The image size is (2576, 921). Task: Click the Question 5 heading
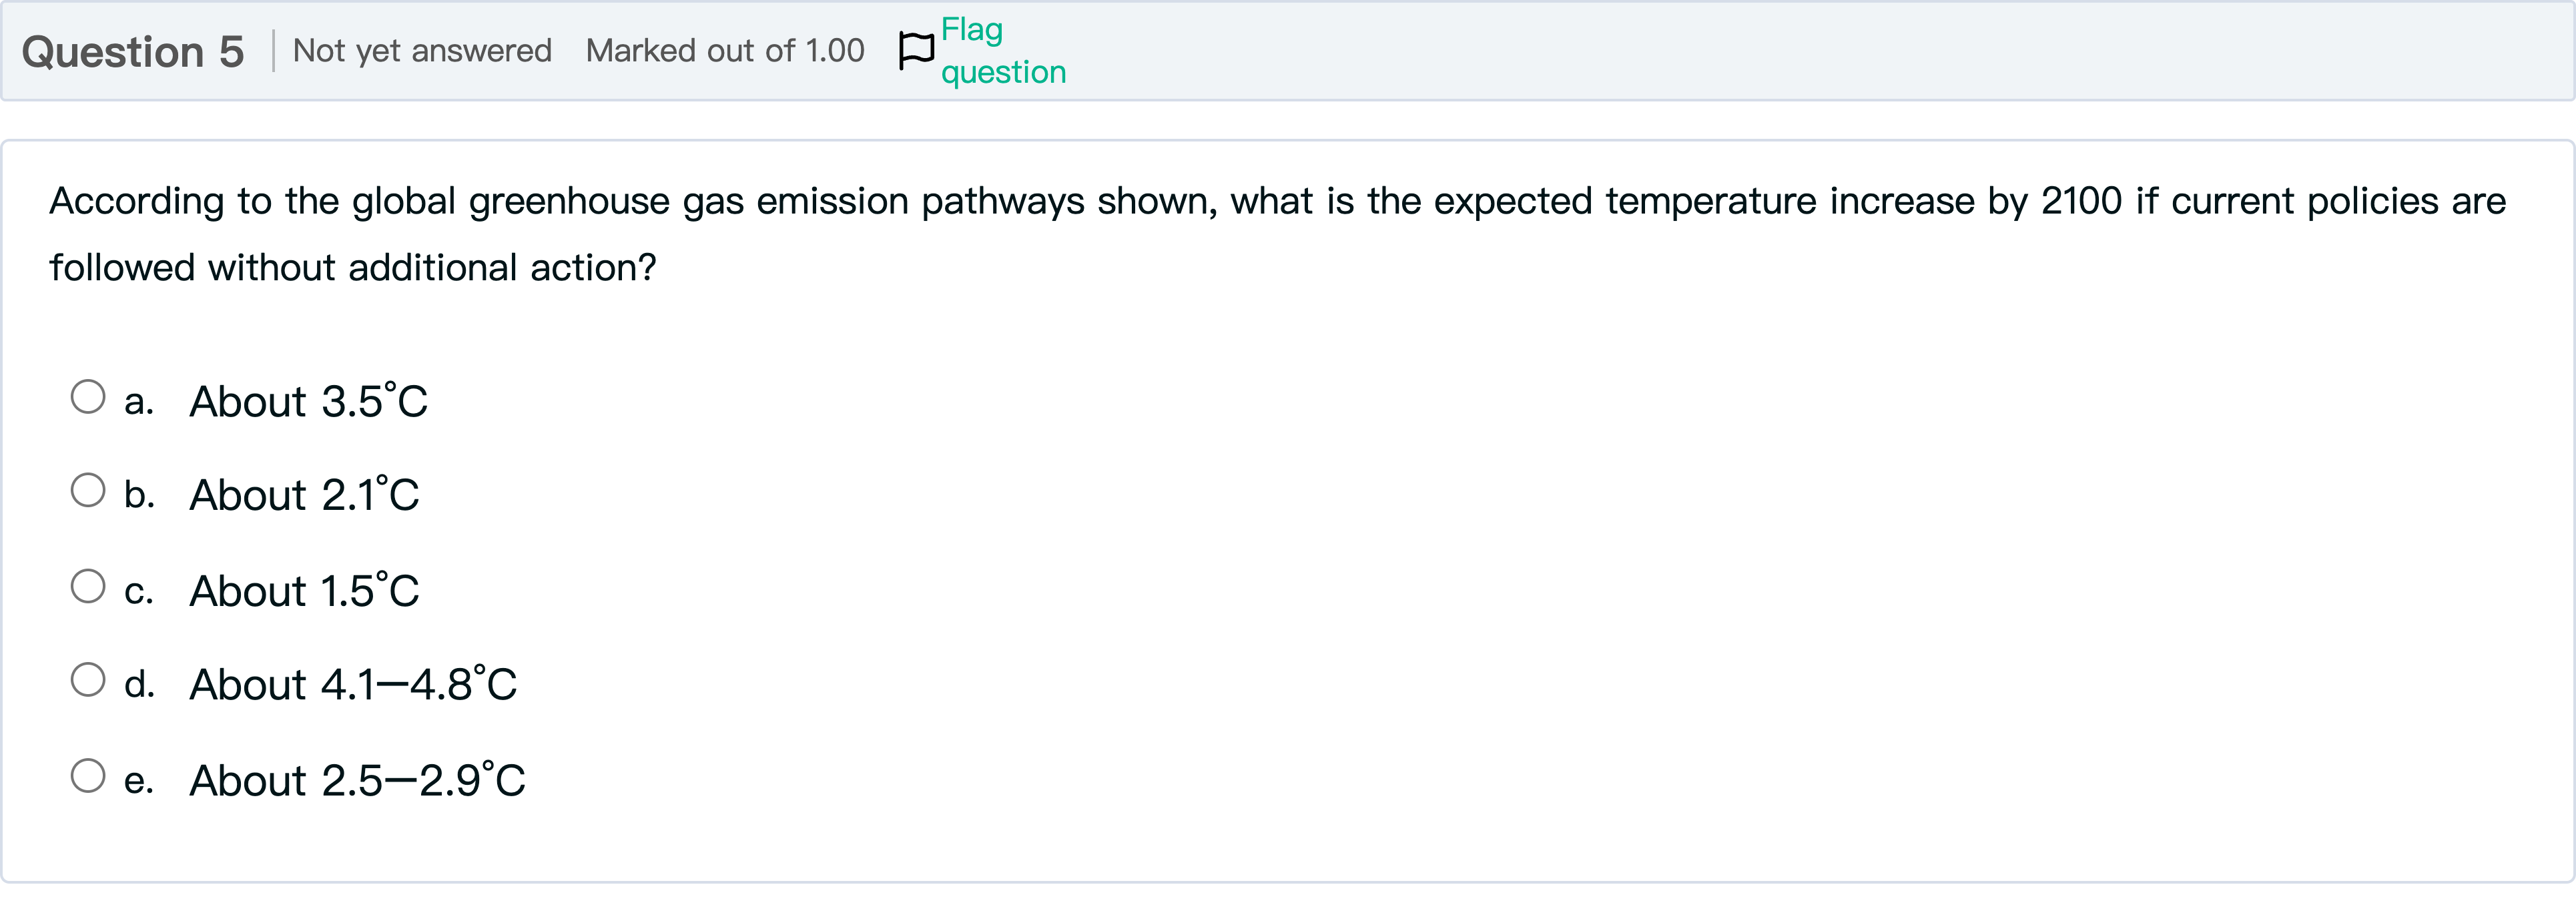coord(133,50)
